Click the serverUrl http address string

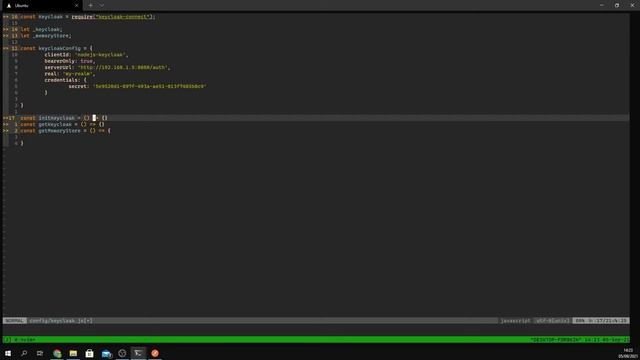pos(122,67)
